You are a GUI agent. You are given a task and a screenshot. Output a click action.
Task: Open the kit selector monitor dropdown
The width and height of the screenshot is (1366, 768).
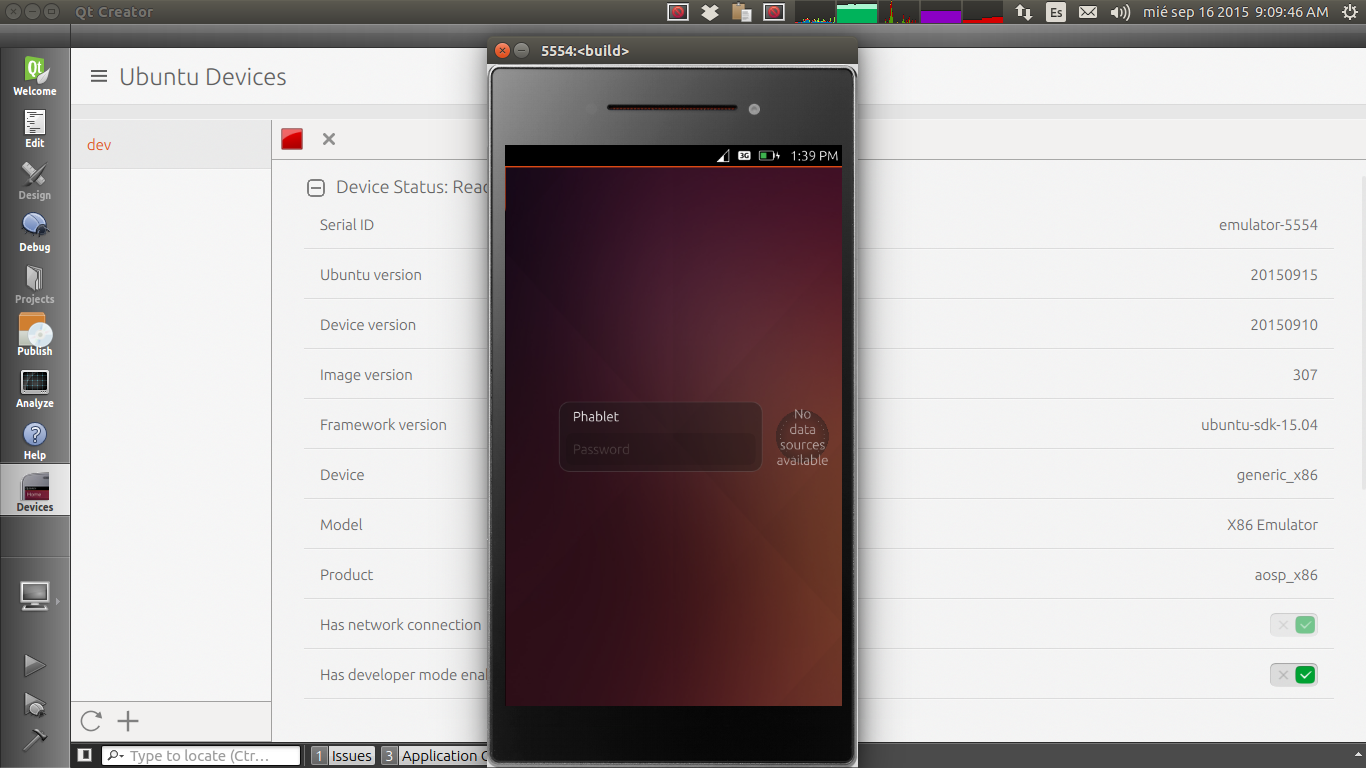coord(35,596)
